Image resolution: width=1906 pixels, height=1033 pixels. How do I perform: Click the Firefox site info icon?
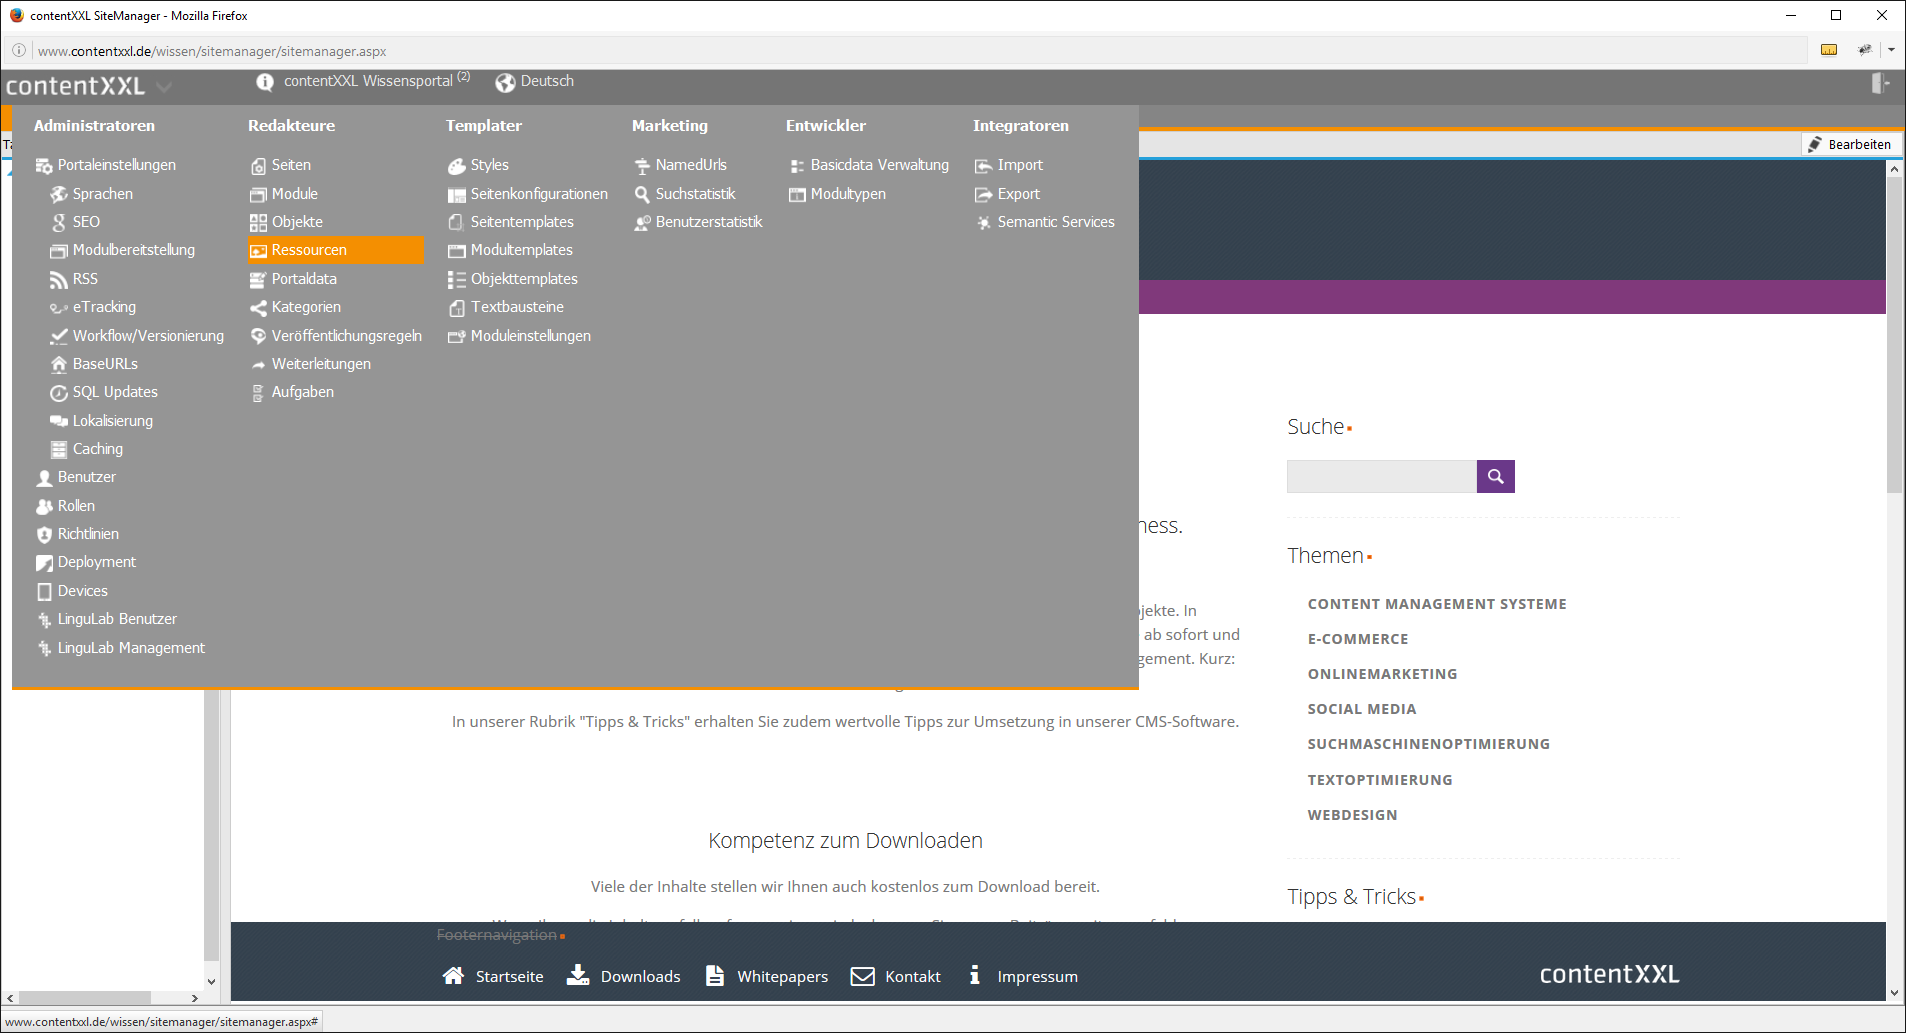(x=18, y=50)
